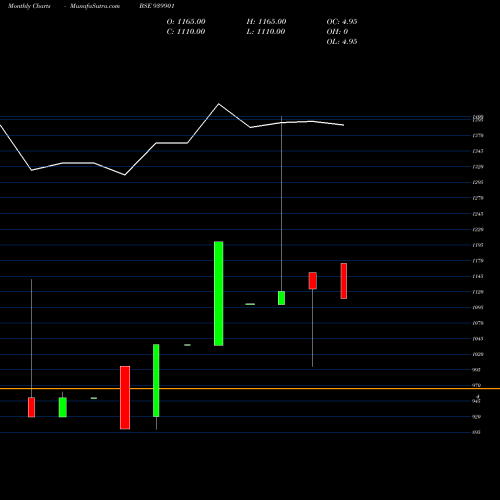Click the 1145 price axis label
This screenshot has height=500, width=500.
pos(478,276)
